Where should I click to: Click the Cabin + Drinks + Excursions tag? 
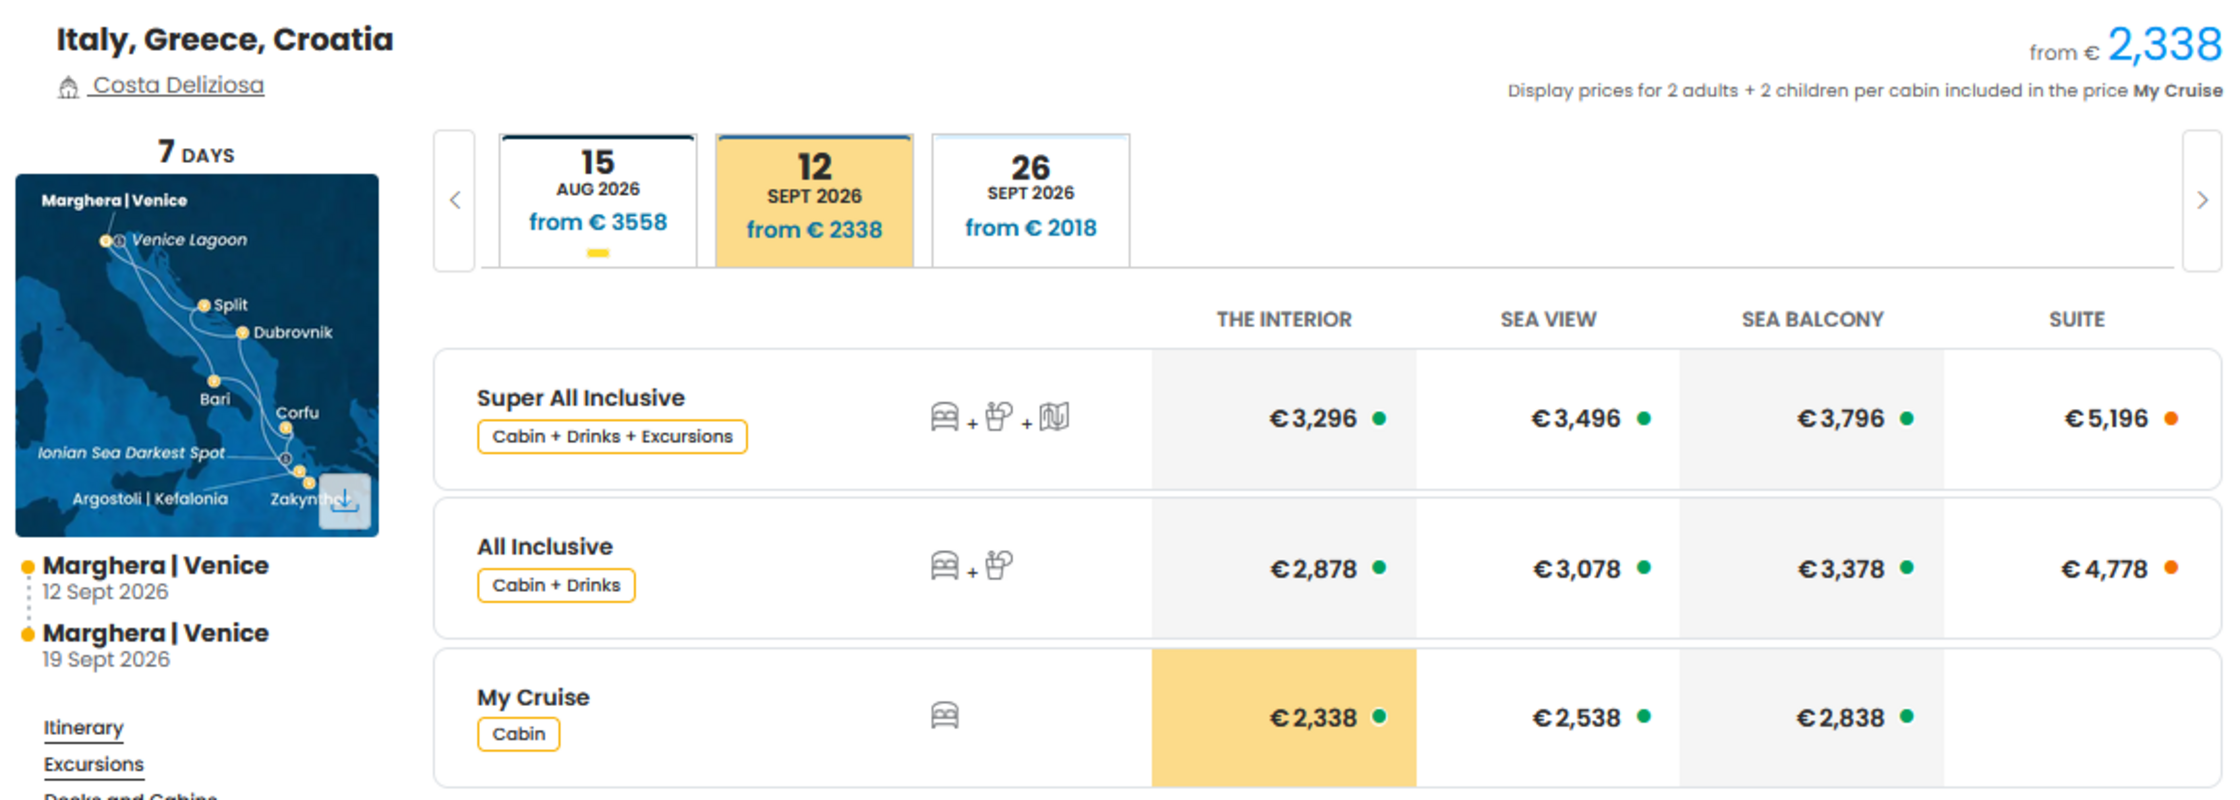click(x=612, y=437)
